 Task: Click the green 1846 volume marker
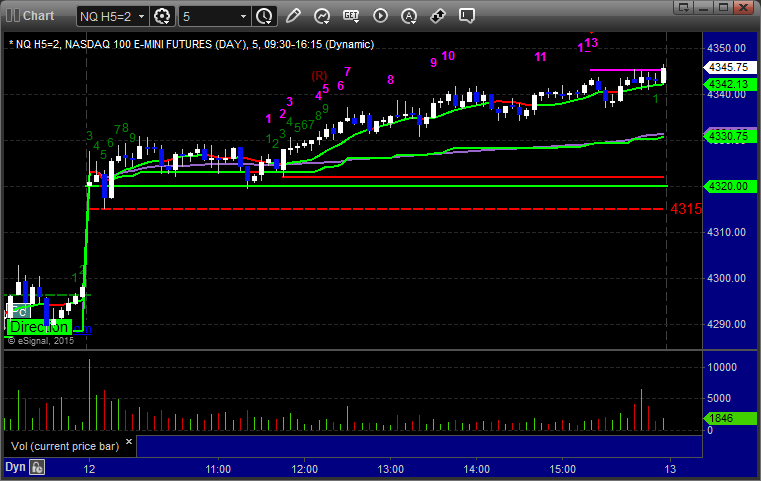[729, 418]
